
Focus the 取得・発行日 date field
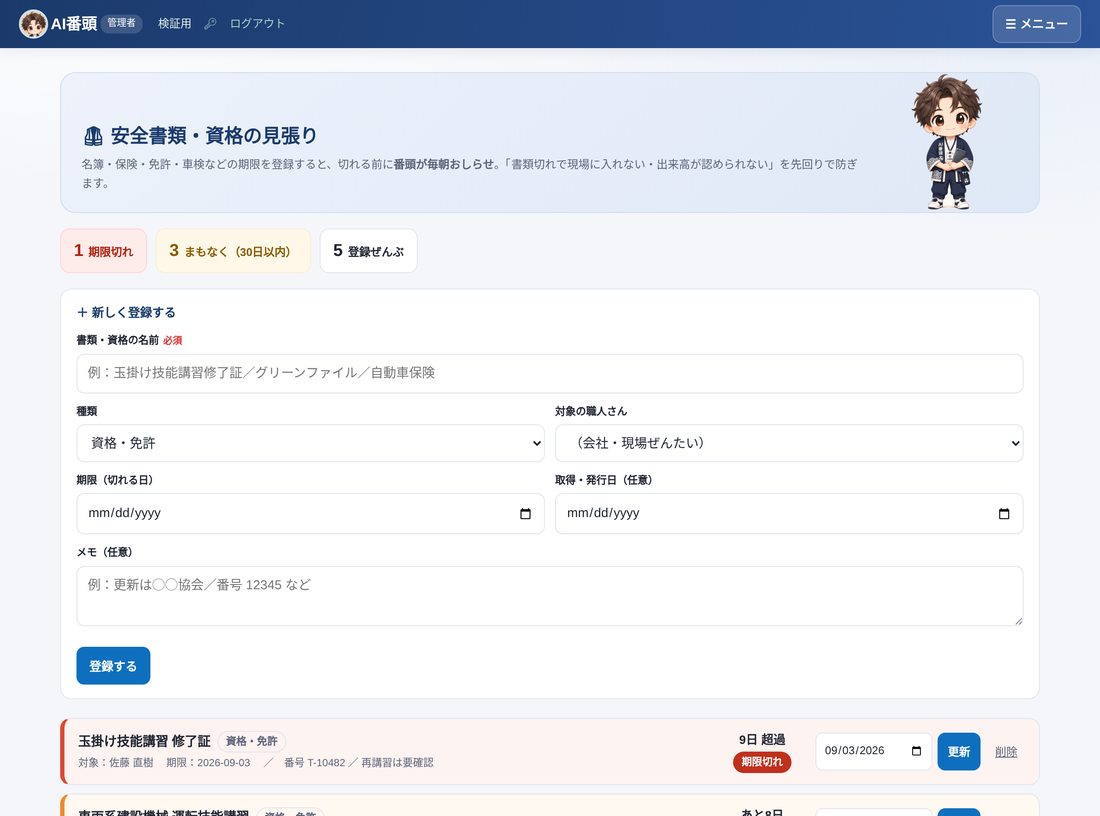[789, 514]
